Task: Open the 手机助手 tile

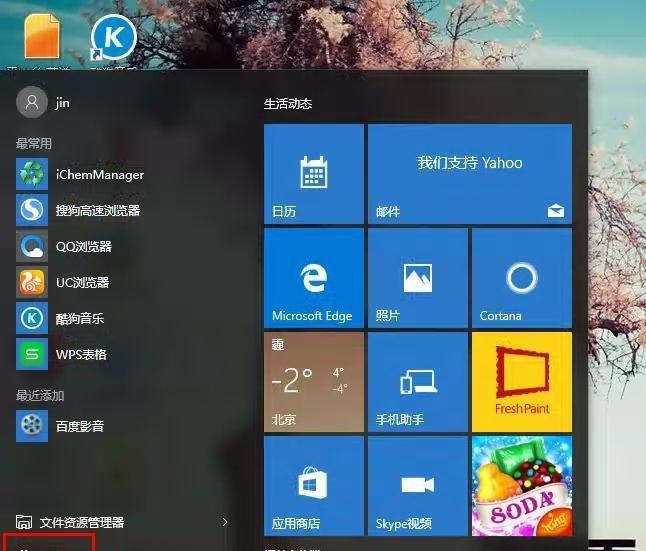Action: [418, 382]
